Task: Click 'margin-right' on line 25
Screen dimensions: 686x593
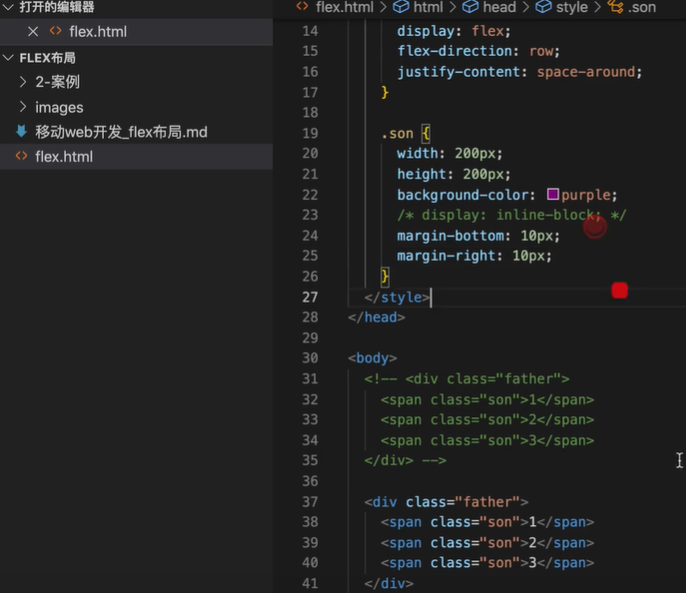Action: point(446,256)
